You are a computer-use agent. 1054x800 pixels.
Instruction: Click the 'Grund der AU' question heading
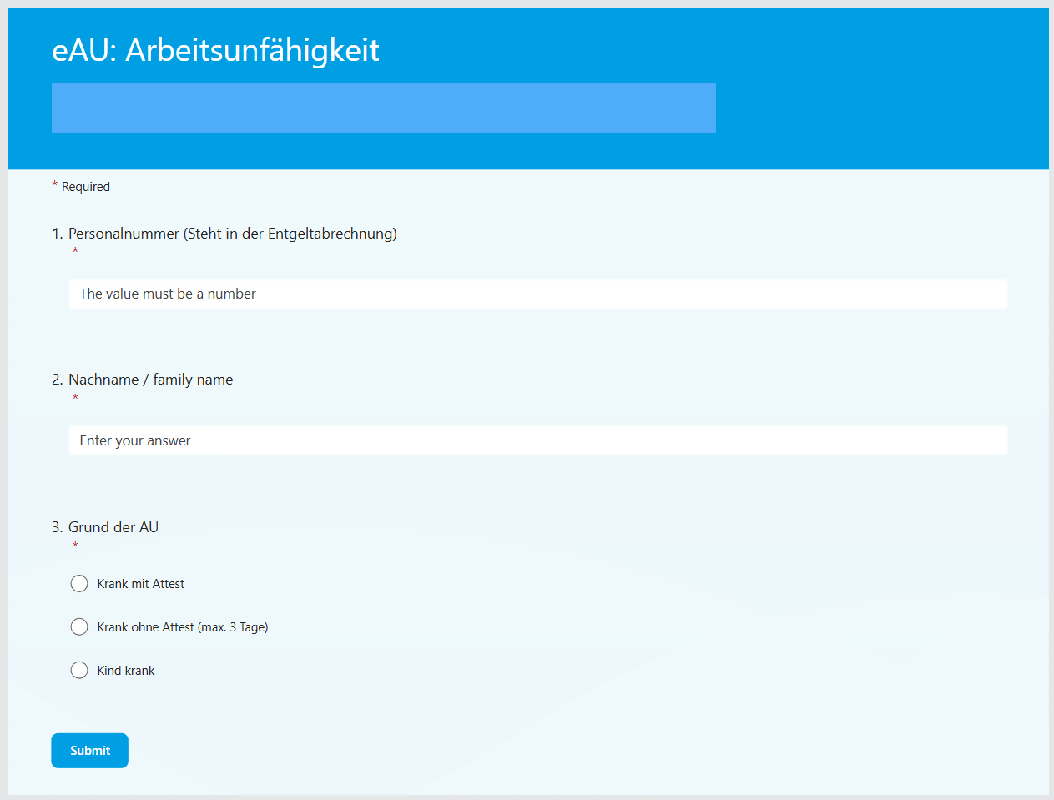[x=113, y=527]
